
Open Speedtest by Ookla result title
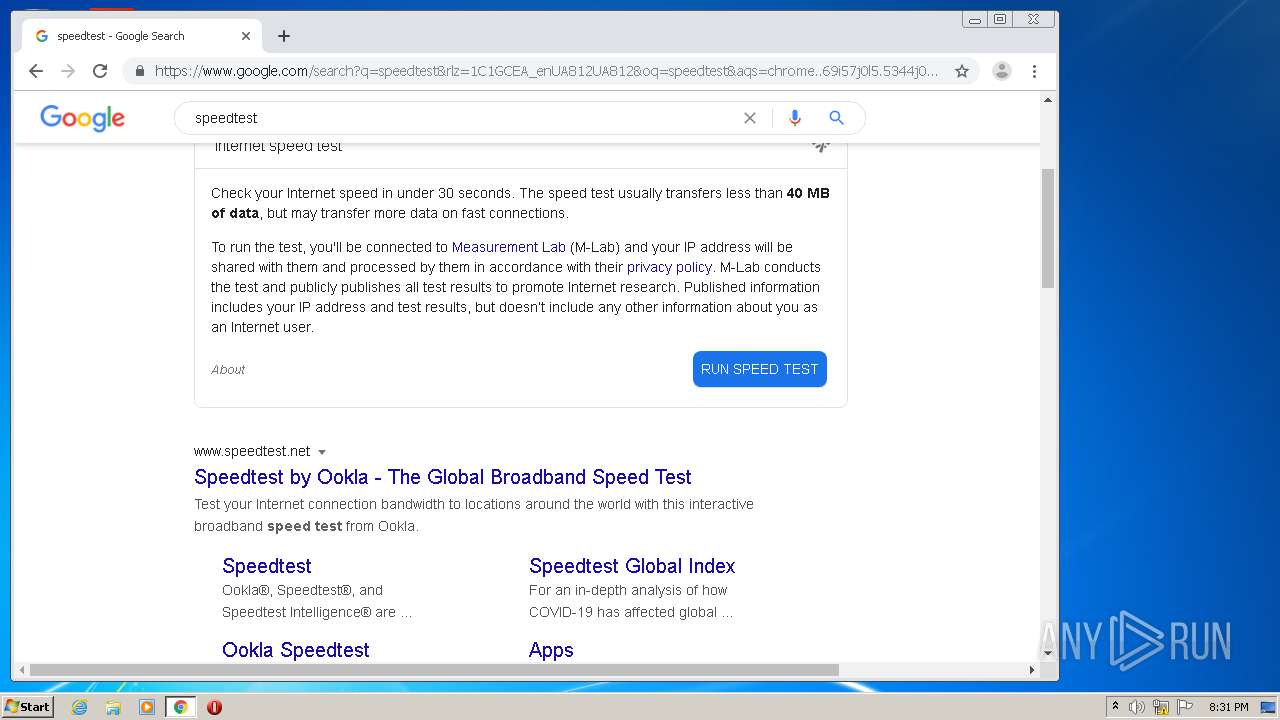click(x=443, y=477)
